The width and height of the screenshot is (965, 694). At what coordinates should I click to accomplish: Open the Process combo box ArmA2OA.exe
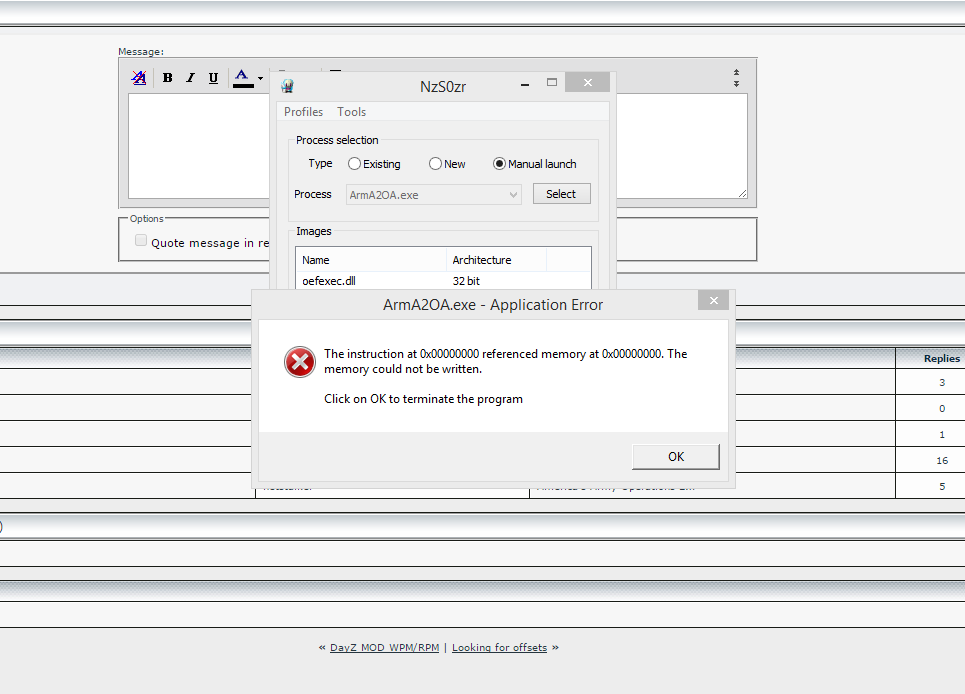[433, 194]
